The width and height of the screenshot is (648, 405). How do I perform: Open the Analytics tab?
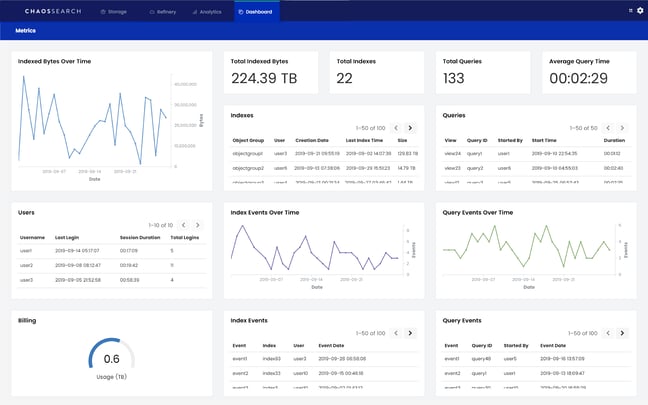(x=207, y=11)
